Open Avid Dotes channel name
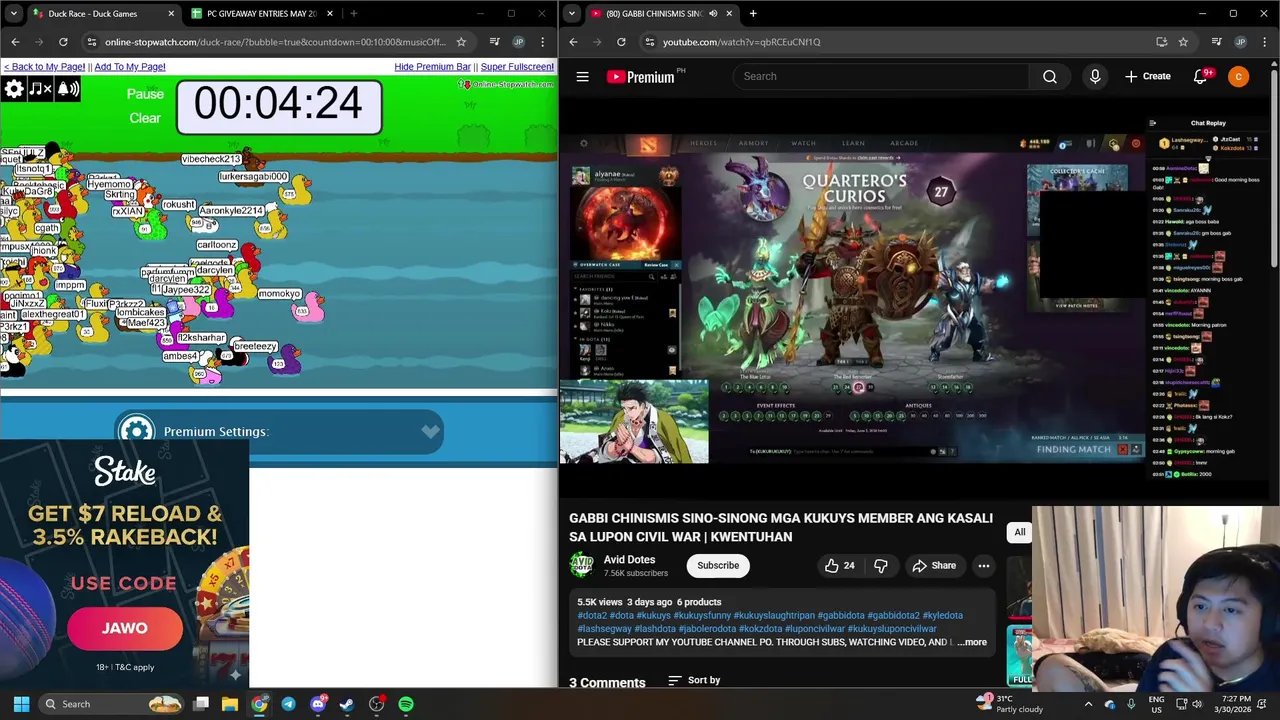Screen dimensions: 1280x720 (629, 559)
